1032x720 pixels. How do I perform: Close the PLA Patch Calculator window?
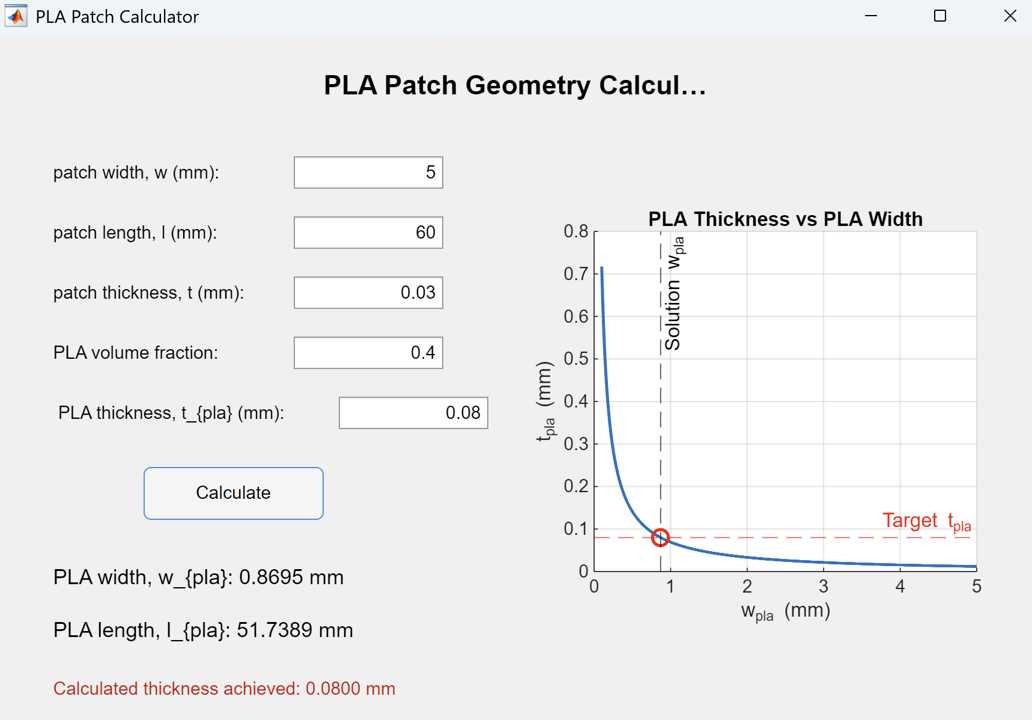coord(1010,16)
